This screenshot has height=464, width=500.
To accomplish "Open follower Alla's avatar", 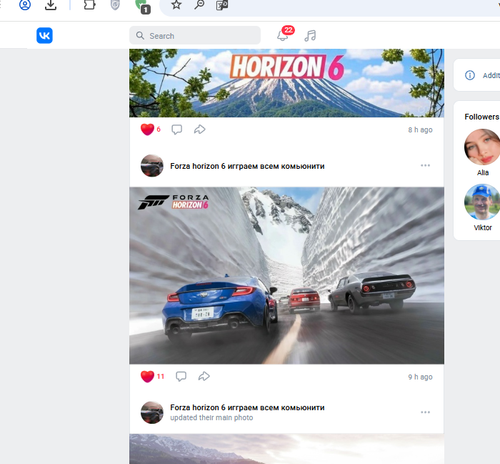I will (x=482, y=147).
